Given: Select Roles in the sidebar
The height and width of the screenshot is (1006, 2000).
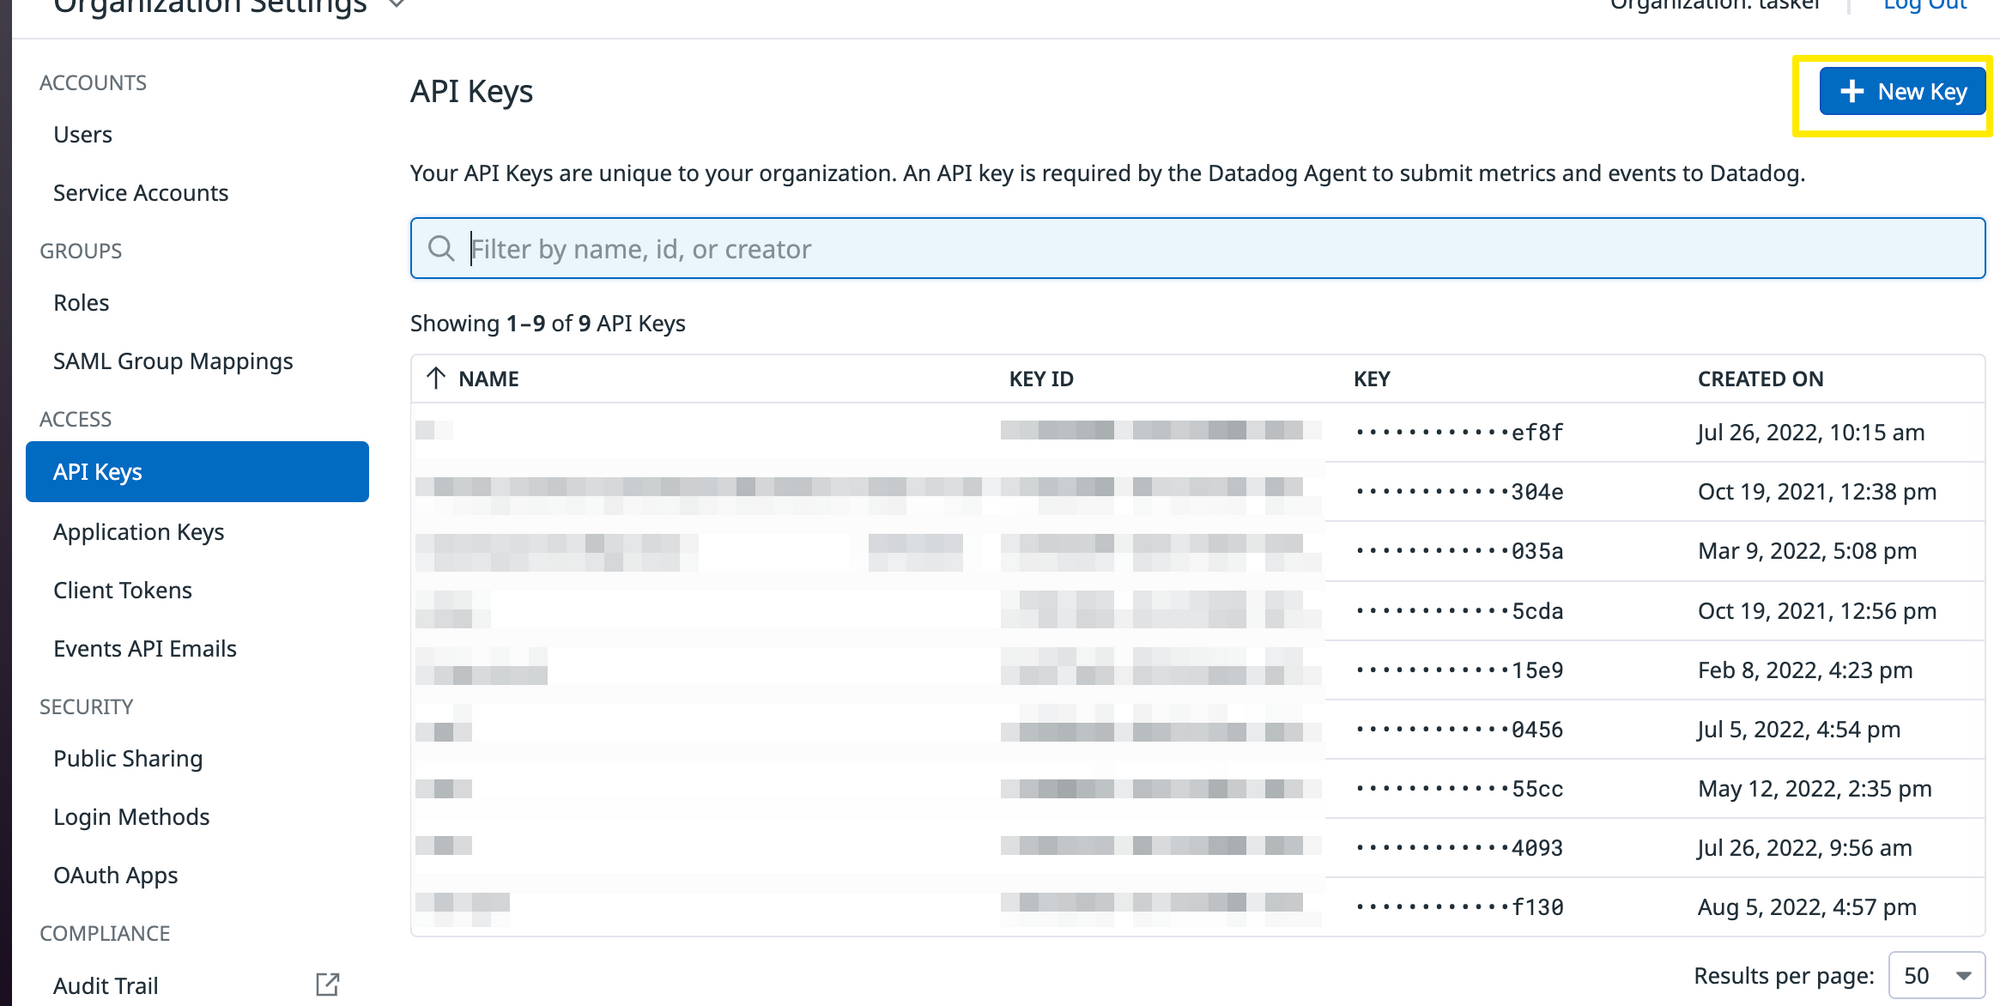Looking at the screenshot, I should [x=81, y=303].
